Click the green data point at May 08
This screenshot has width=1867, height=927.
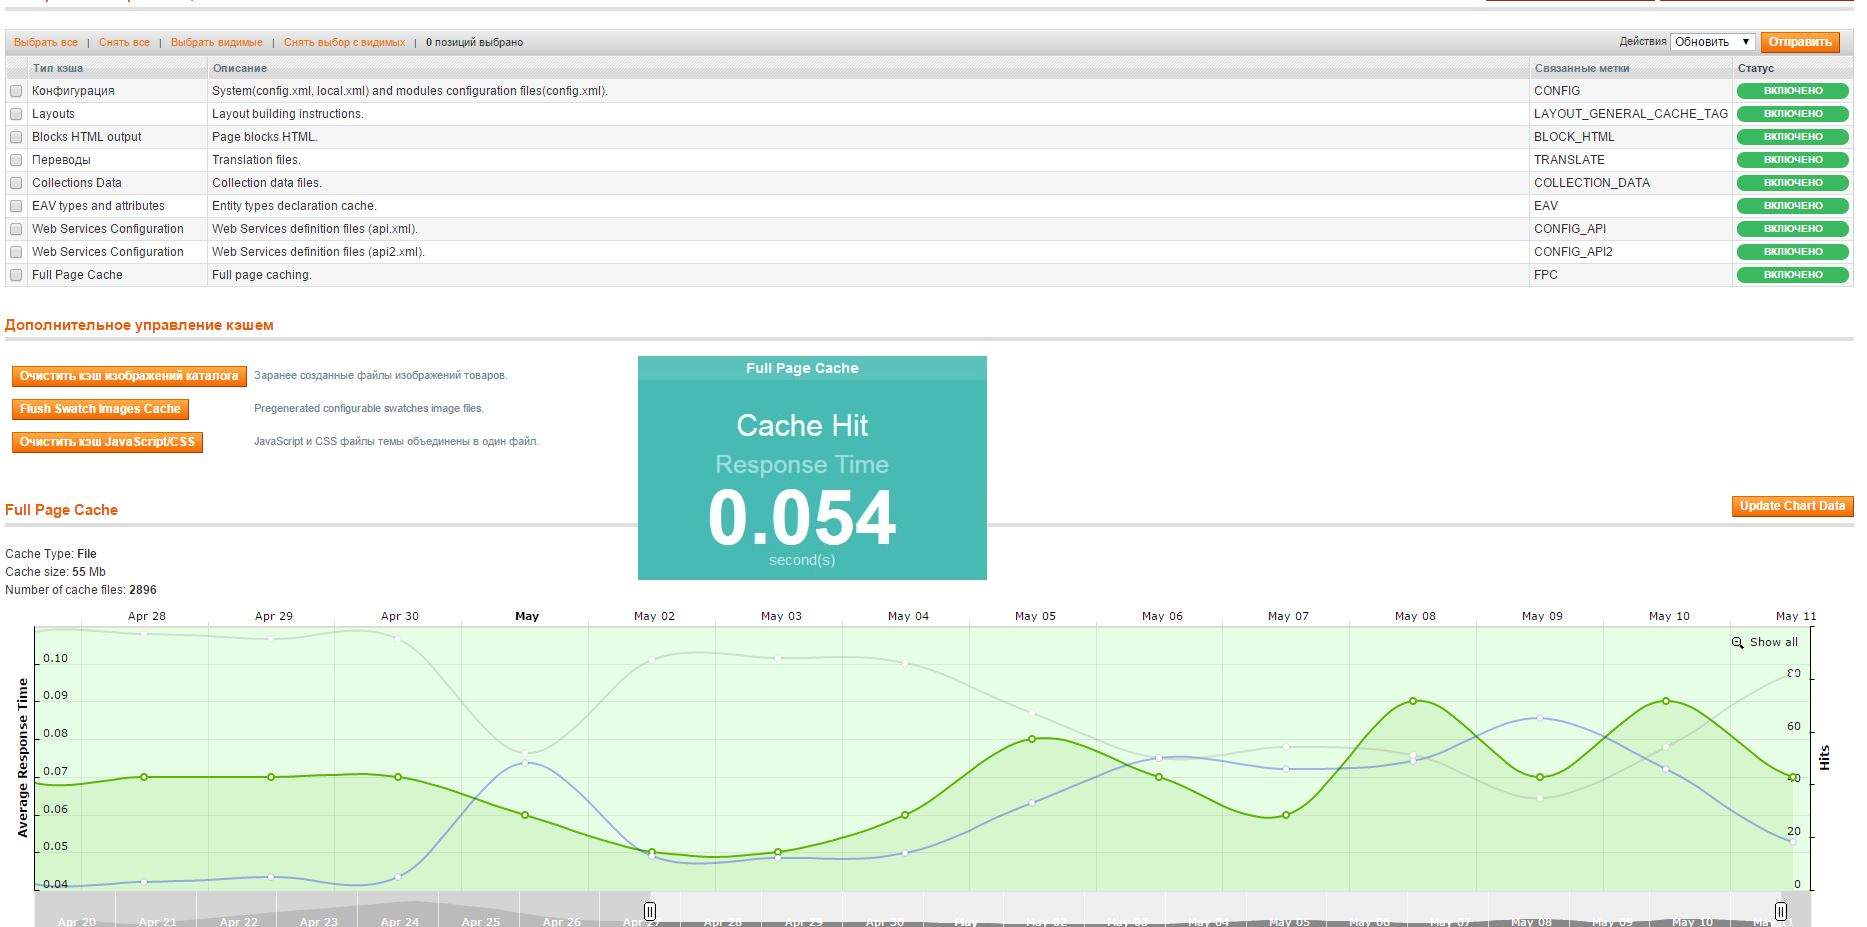point(1413,701)
